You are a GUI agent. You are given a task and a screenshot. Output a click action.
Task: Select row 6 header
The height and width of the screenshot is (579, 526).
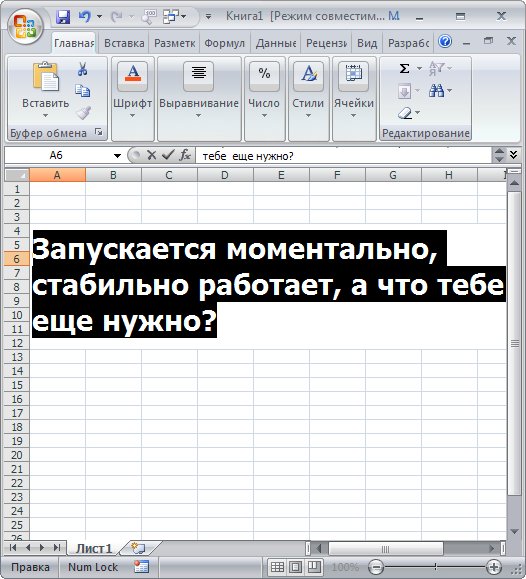coord(17,259)
